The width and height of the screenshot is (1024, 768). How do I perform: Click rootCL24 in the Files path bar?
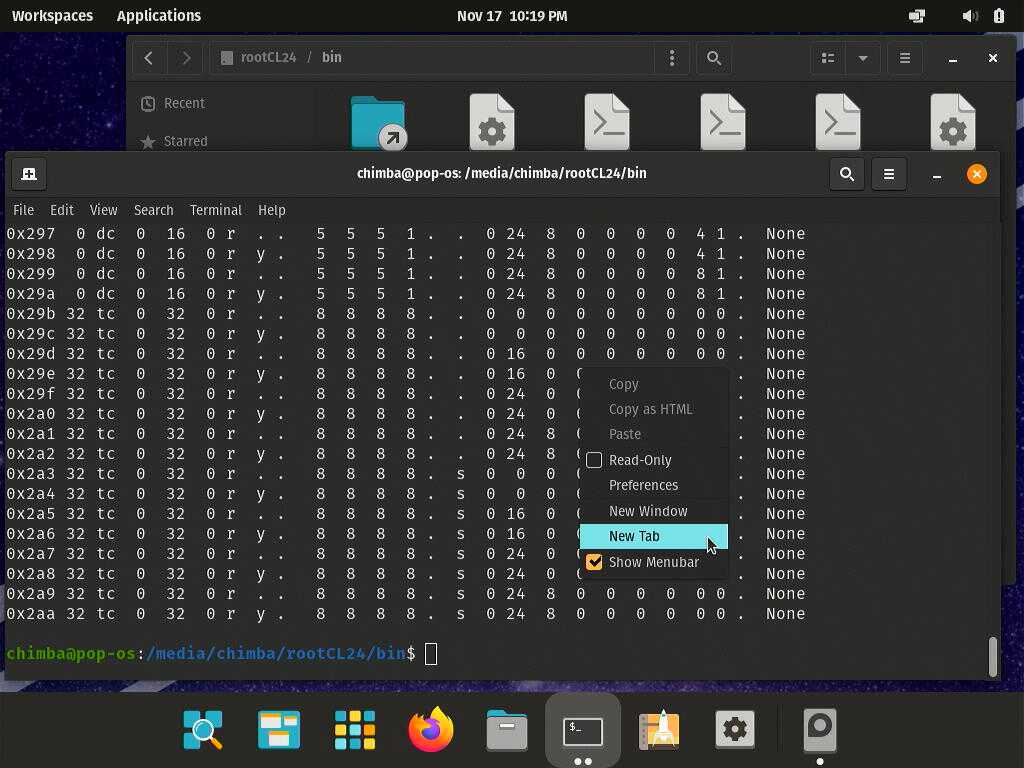(268, 57)
